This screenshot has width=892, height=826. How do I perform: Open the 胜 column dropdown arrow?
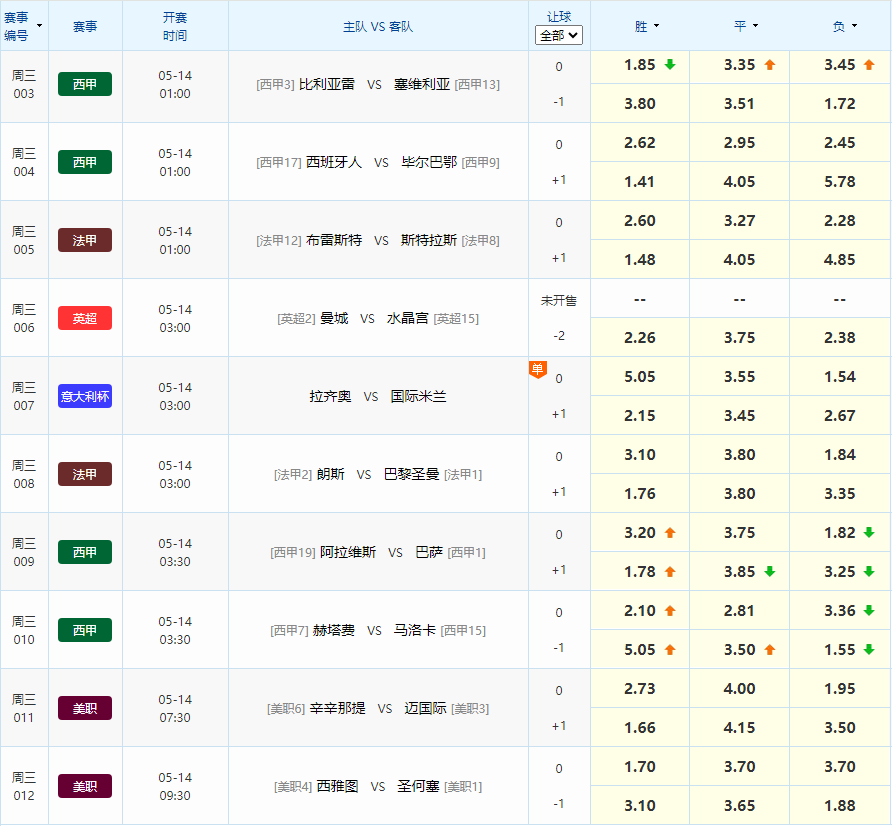tap(656, 26)
